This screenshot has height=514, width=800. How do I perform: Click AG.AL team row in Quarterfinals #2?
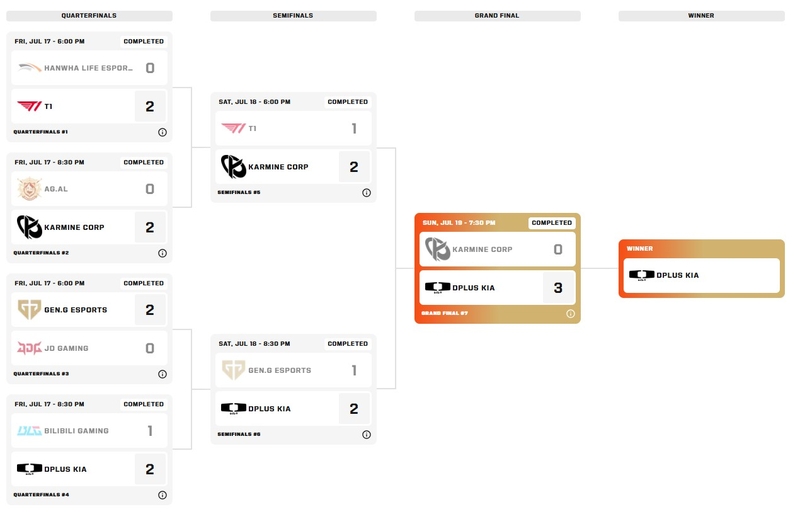point(89,189)
